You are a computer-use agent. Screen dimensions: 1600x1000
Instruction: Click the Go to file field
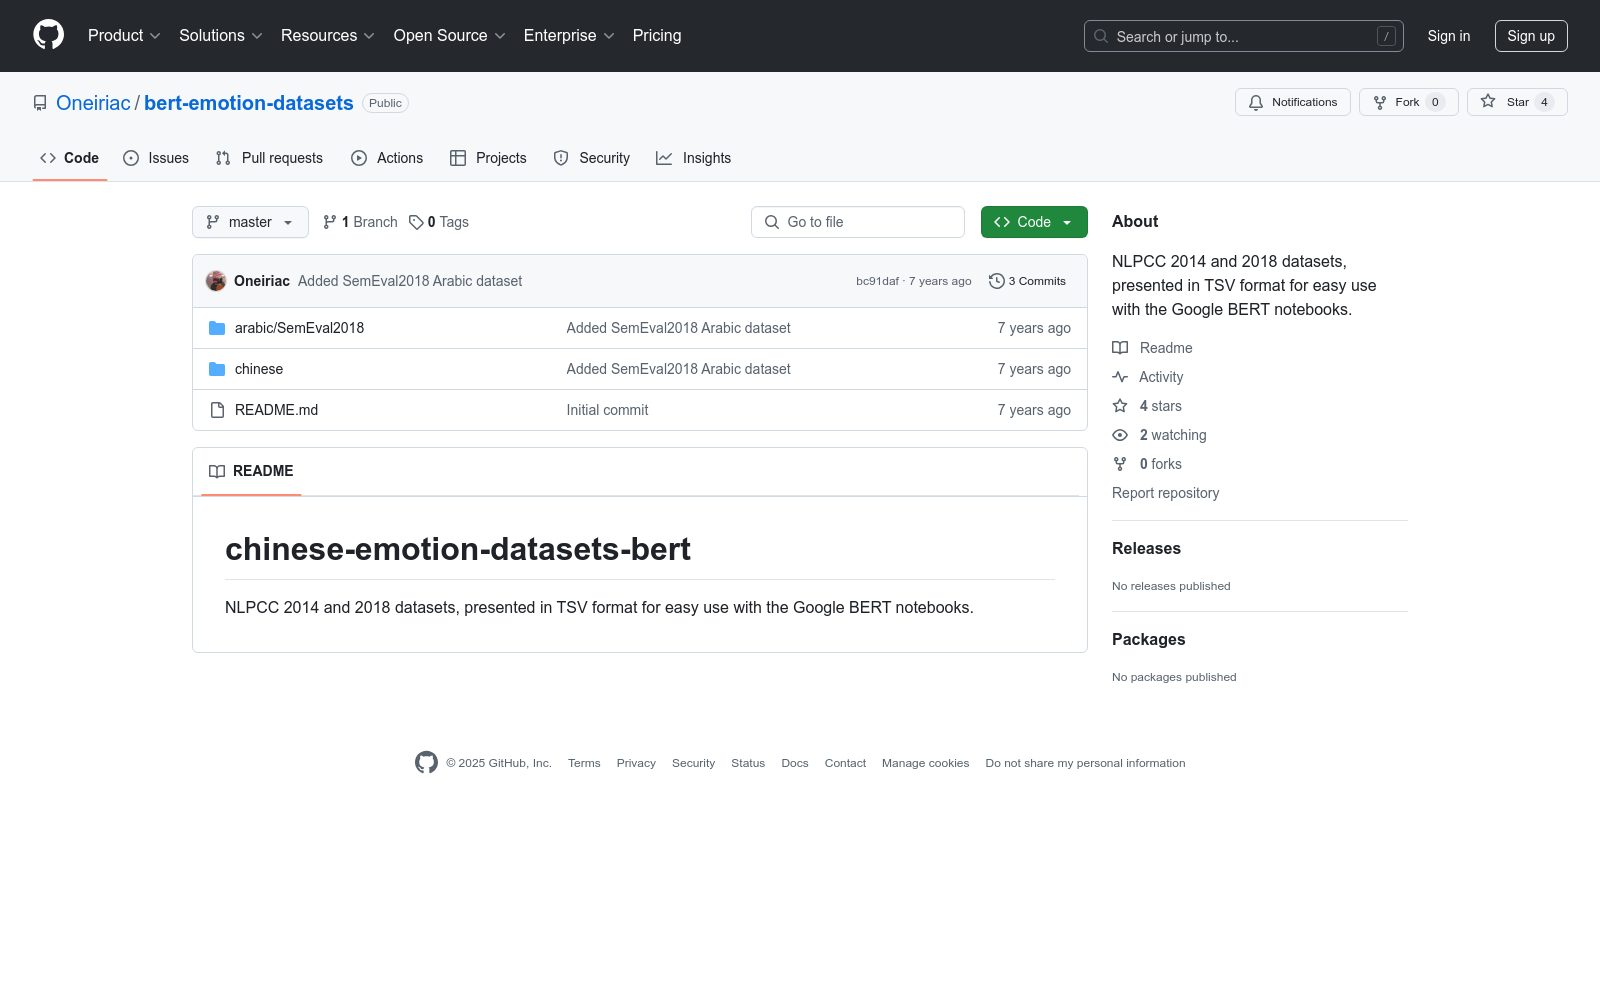tap(858, 222)
